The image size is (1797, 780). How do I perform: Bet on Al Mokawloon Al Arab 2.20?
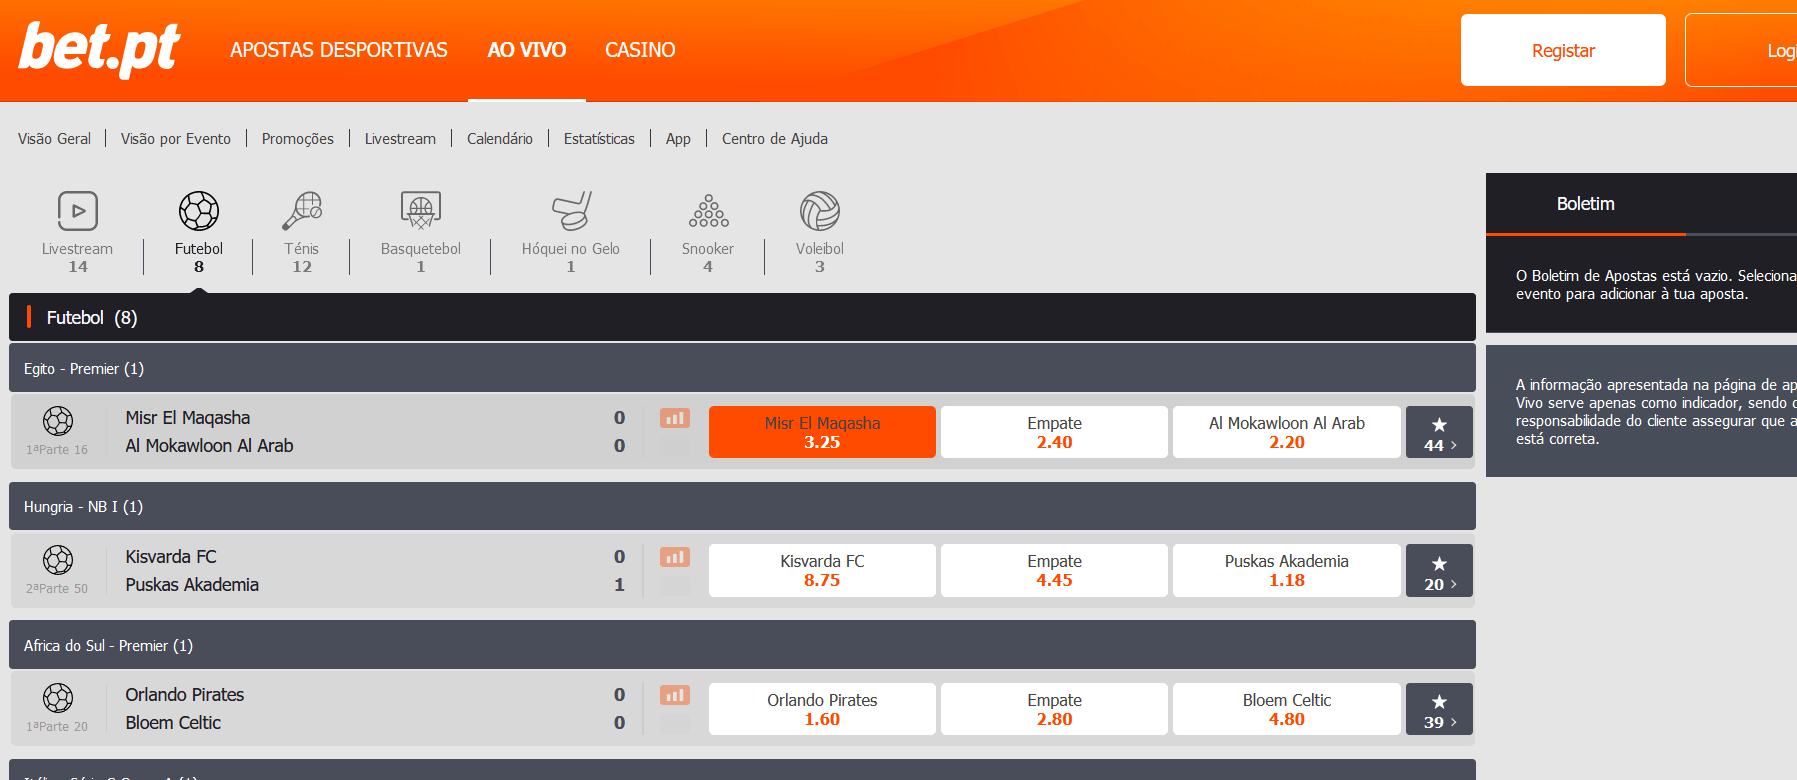click(1287, 432)
